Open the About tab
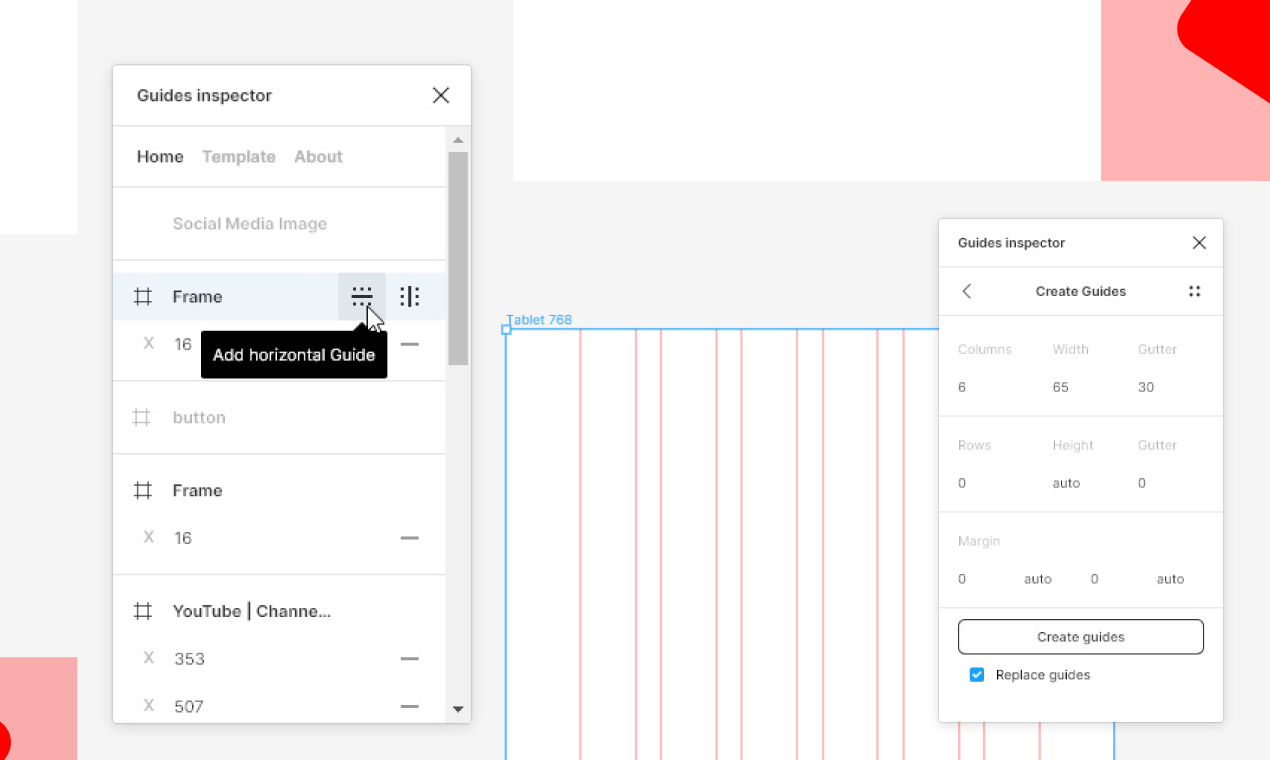The height and width of the screenshot is (760, 1270). pos(318,156)
